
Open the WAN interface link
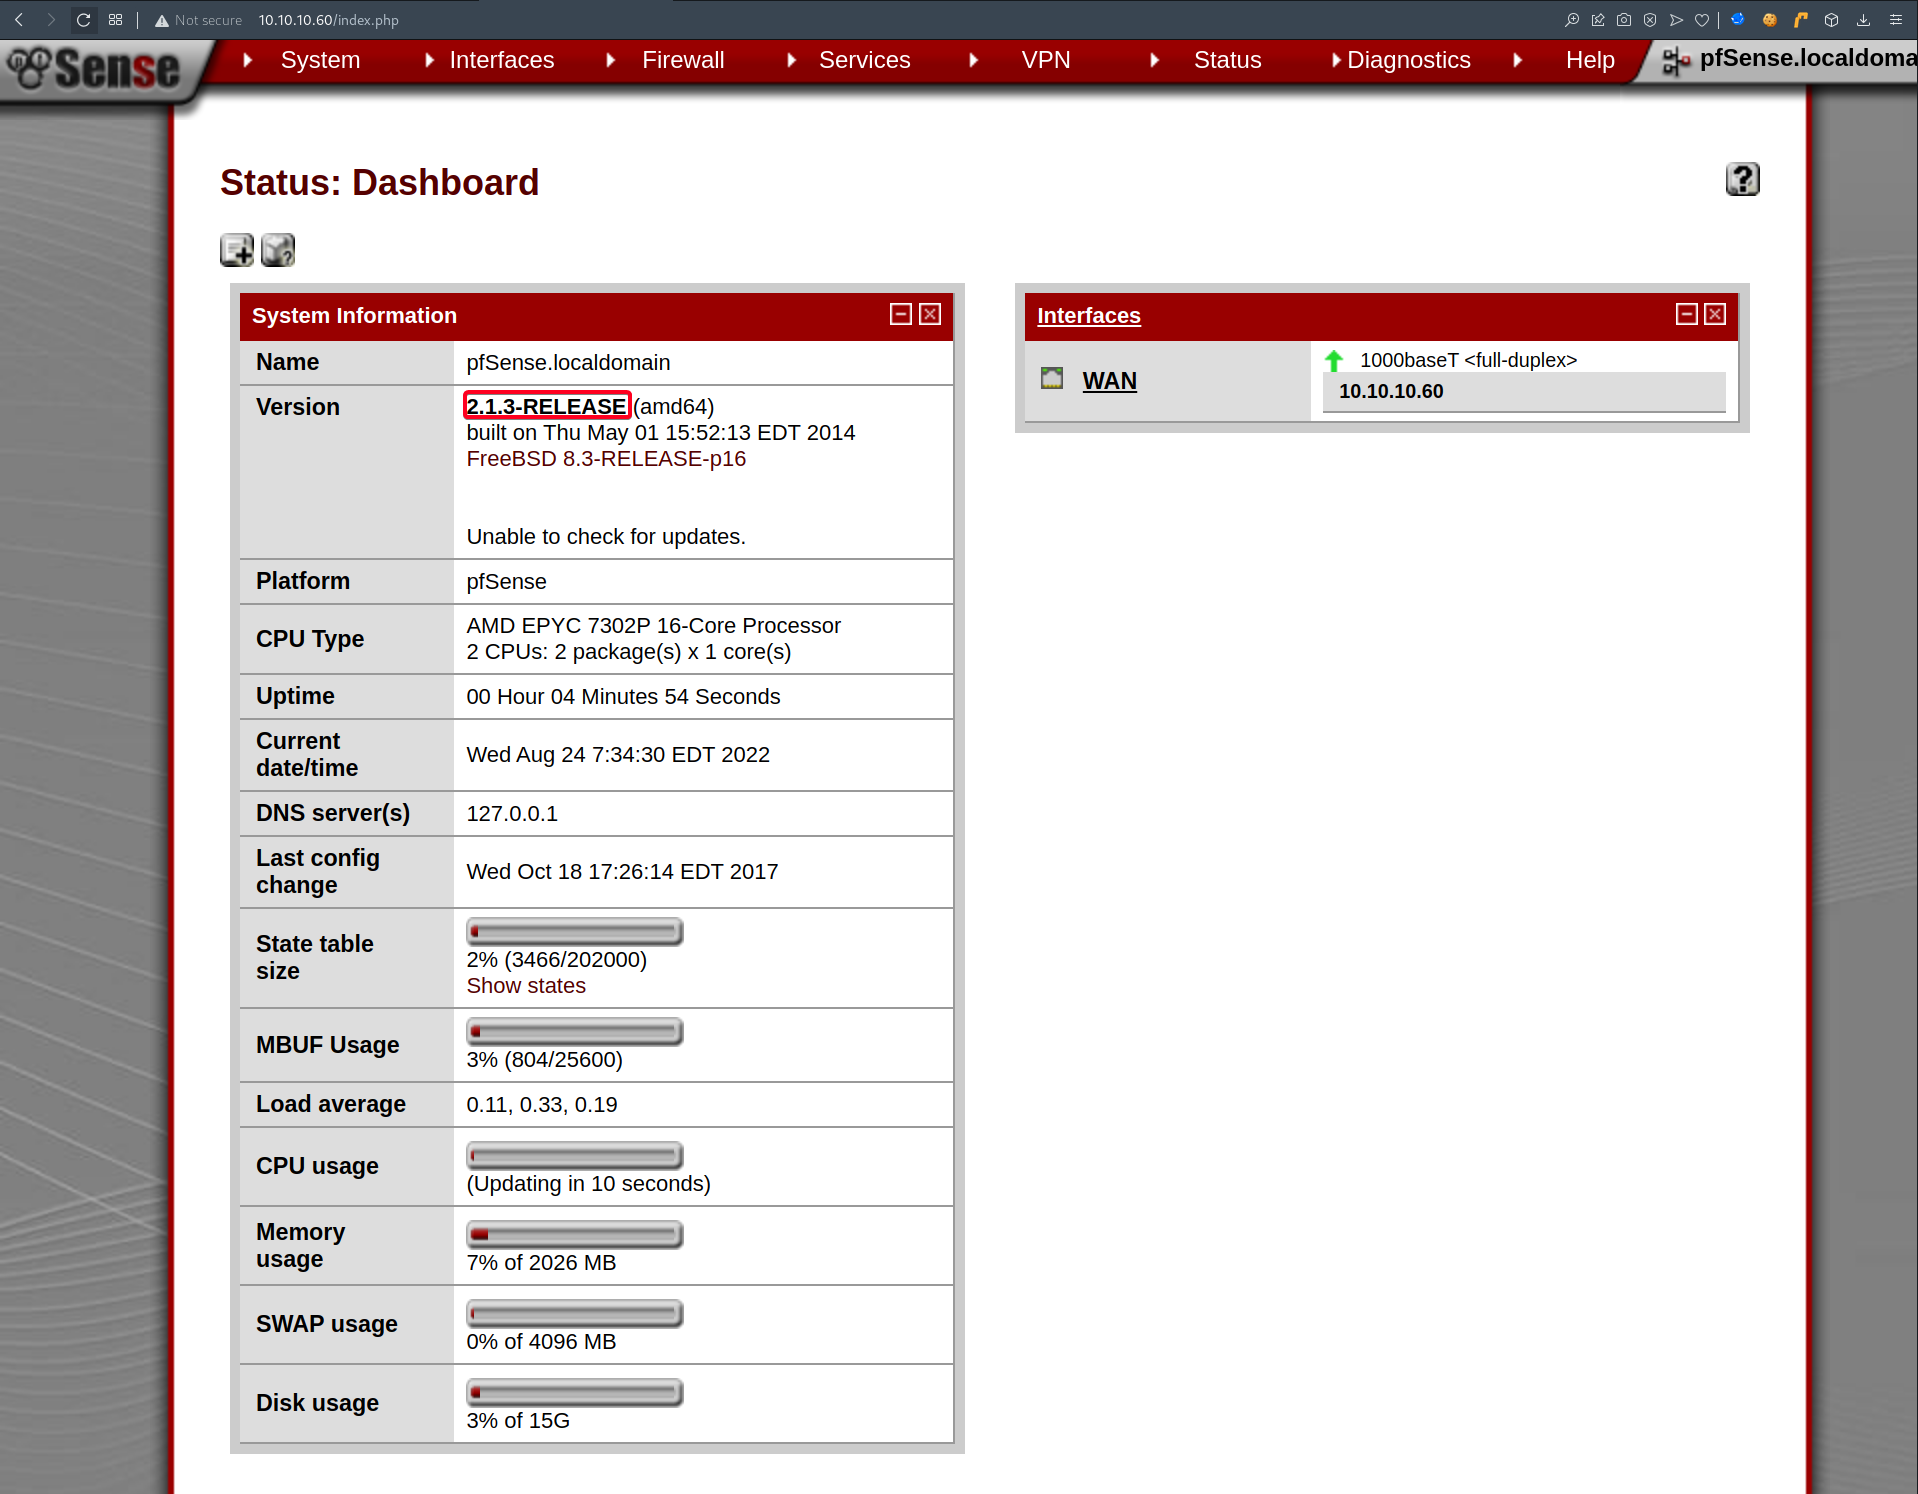click(1109, 381)
